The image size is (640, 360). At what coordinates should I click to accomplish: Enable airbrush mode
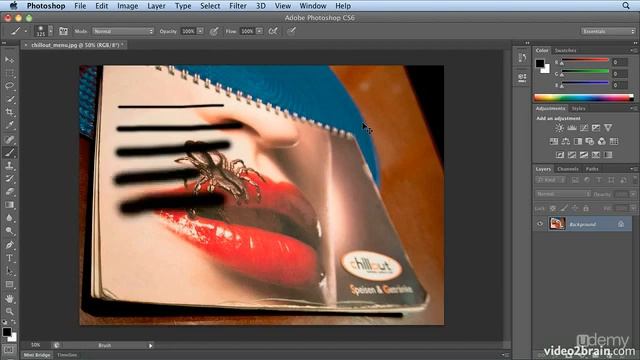pyautogui.click(x=273, y=31)
